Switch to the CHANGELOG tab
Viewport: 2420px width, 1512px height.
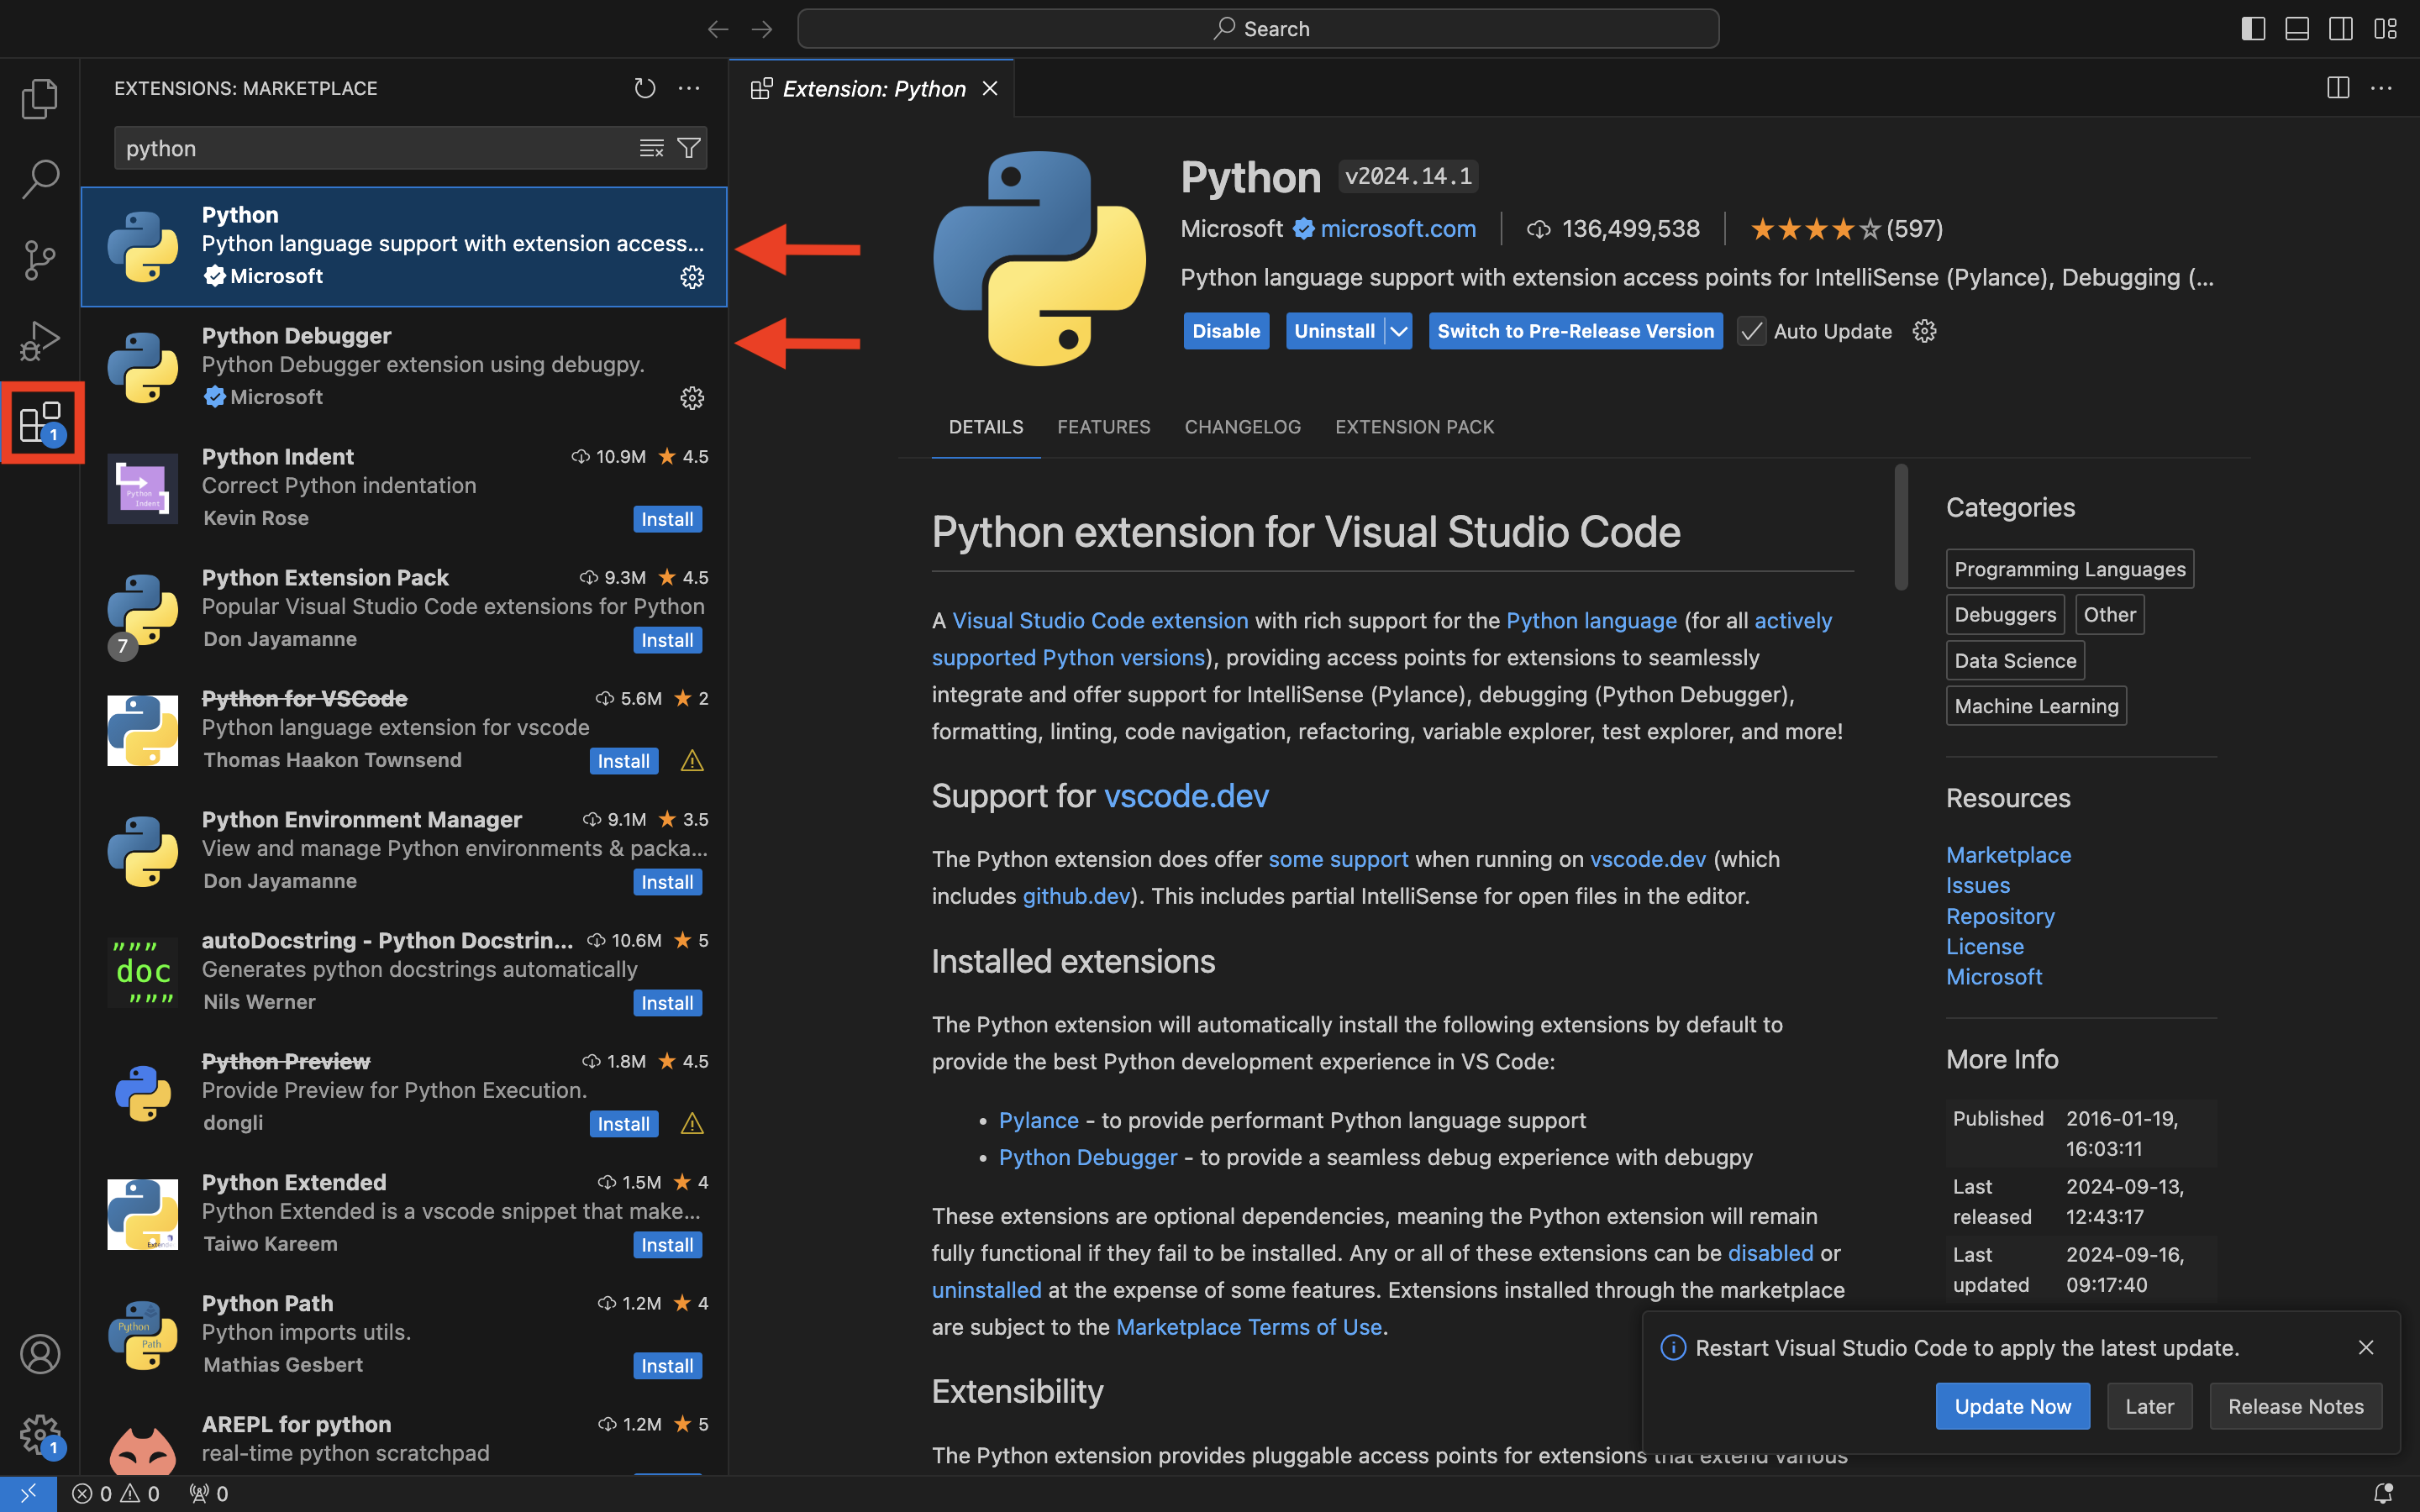click(x=1243, y=427)
